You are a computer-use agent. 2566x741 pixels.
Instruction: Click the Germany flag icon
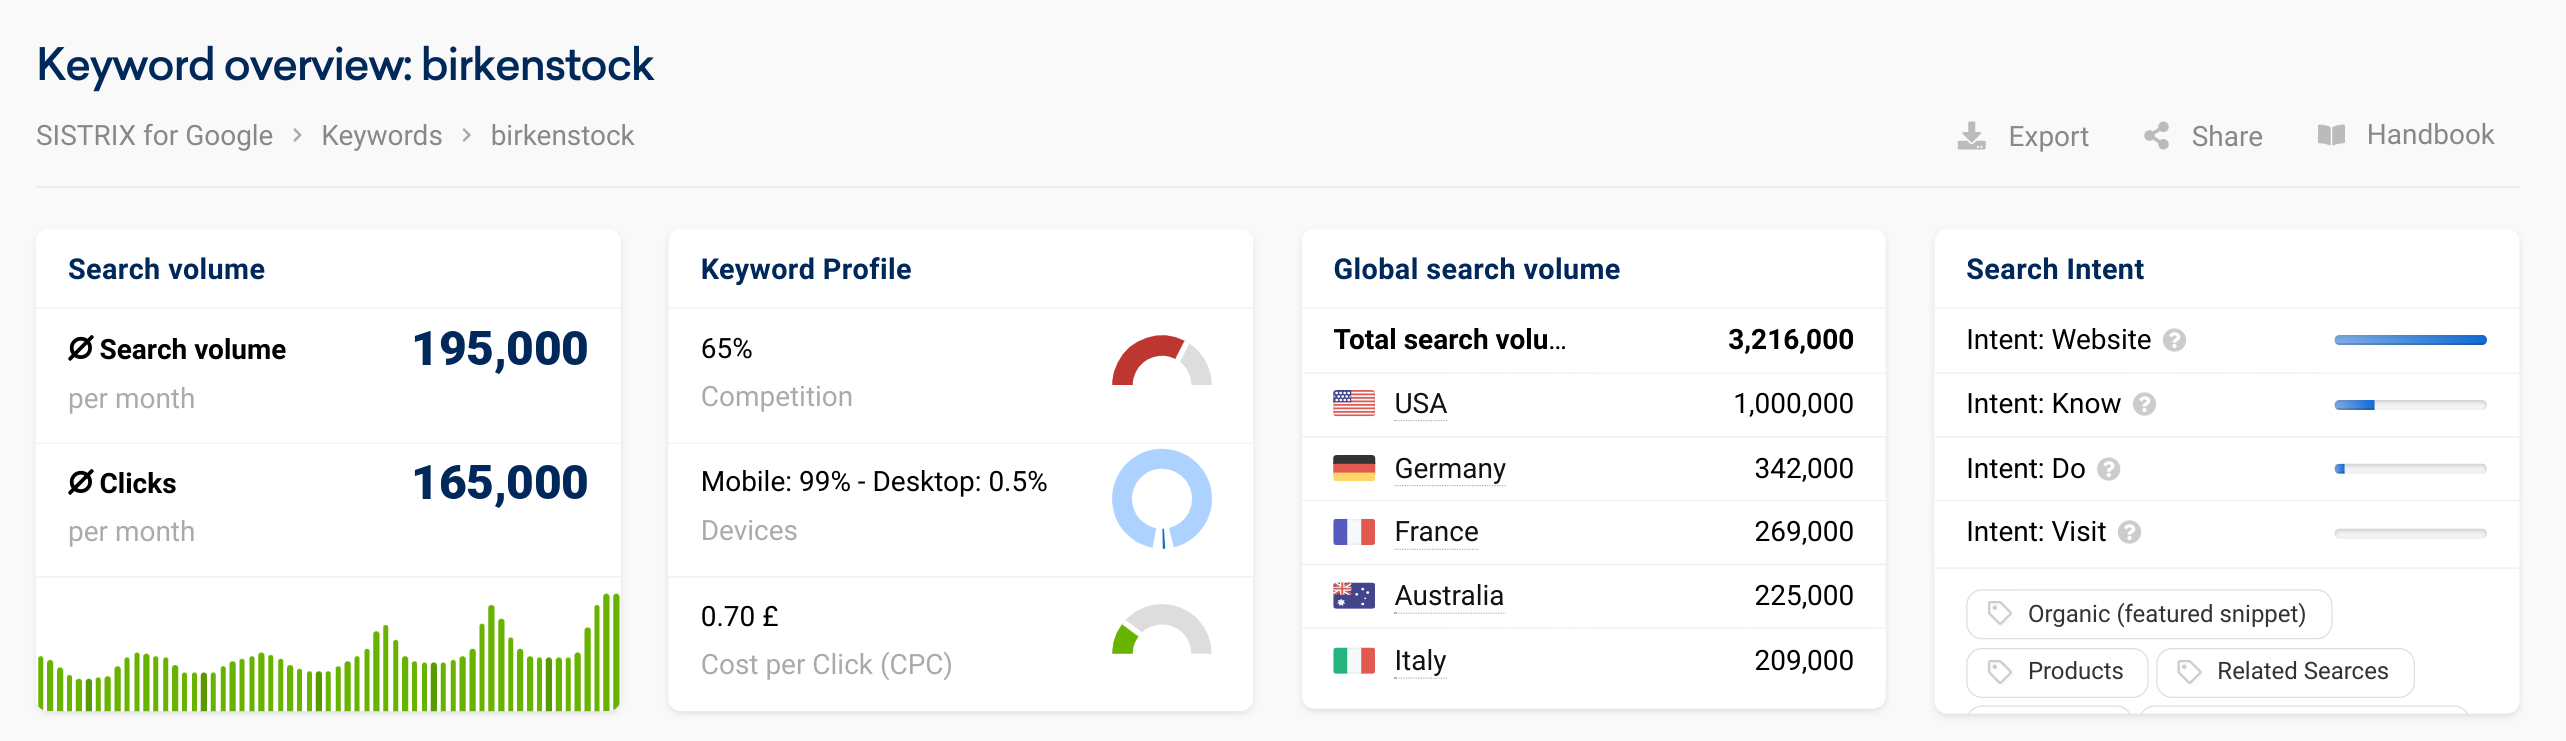pyautogui.click(x=1354, y=468)
